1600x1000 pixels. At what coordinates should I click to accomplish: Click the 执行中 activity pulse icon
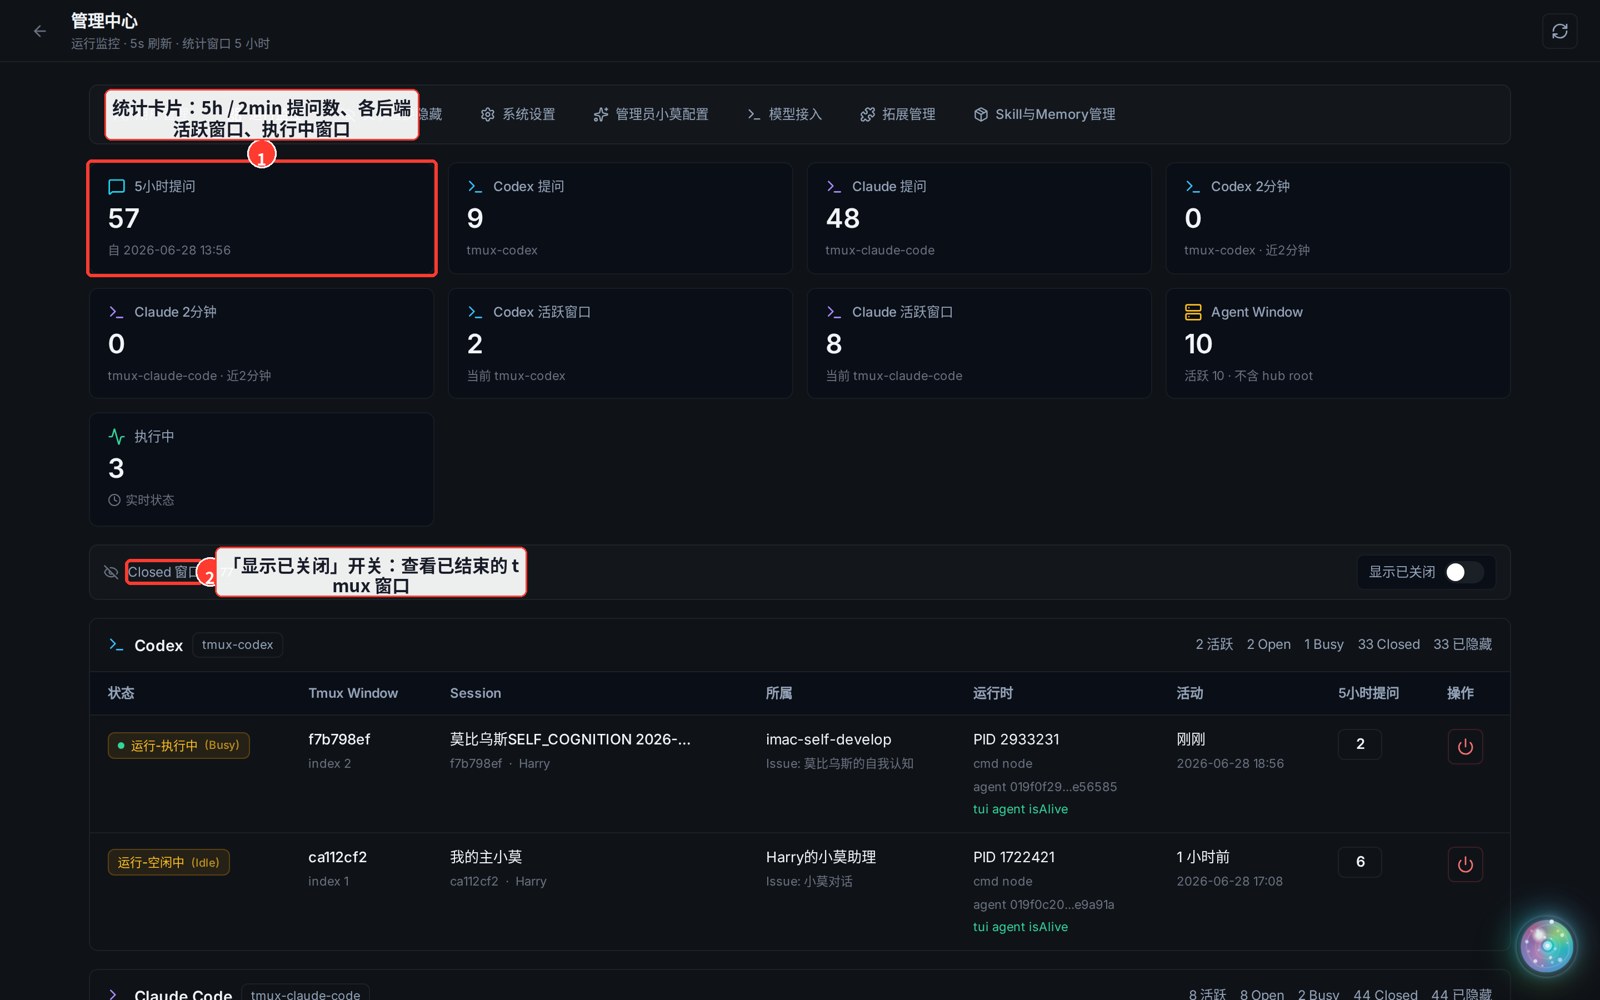coord(117,436)
